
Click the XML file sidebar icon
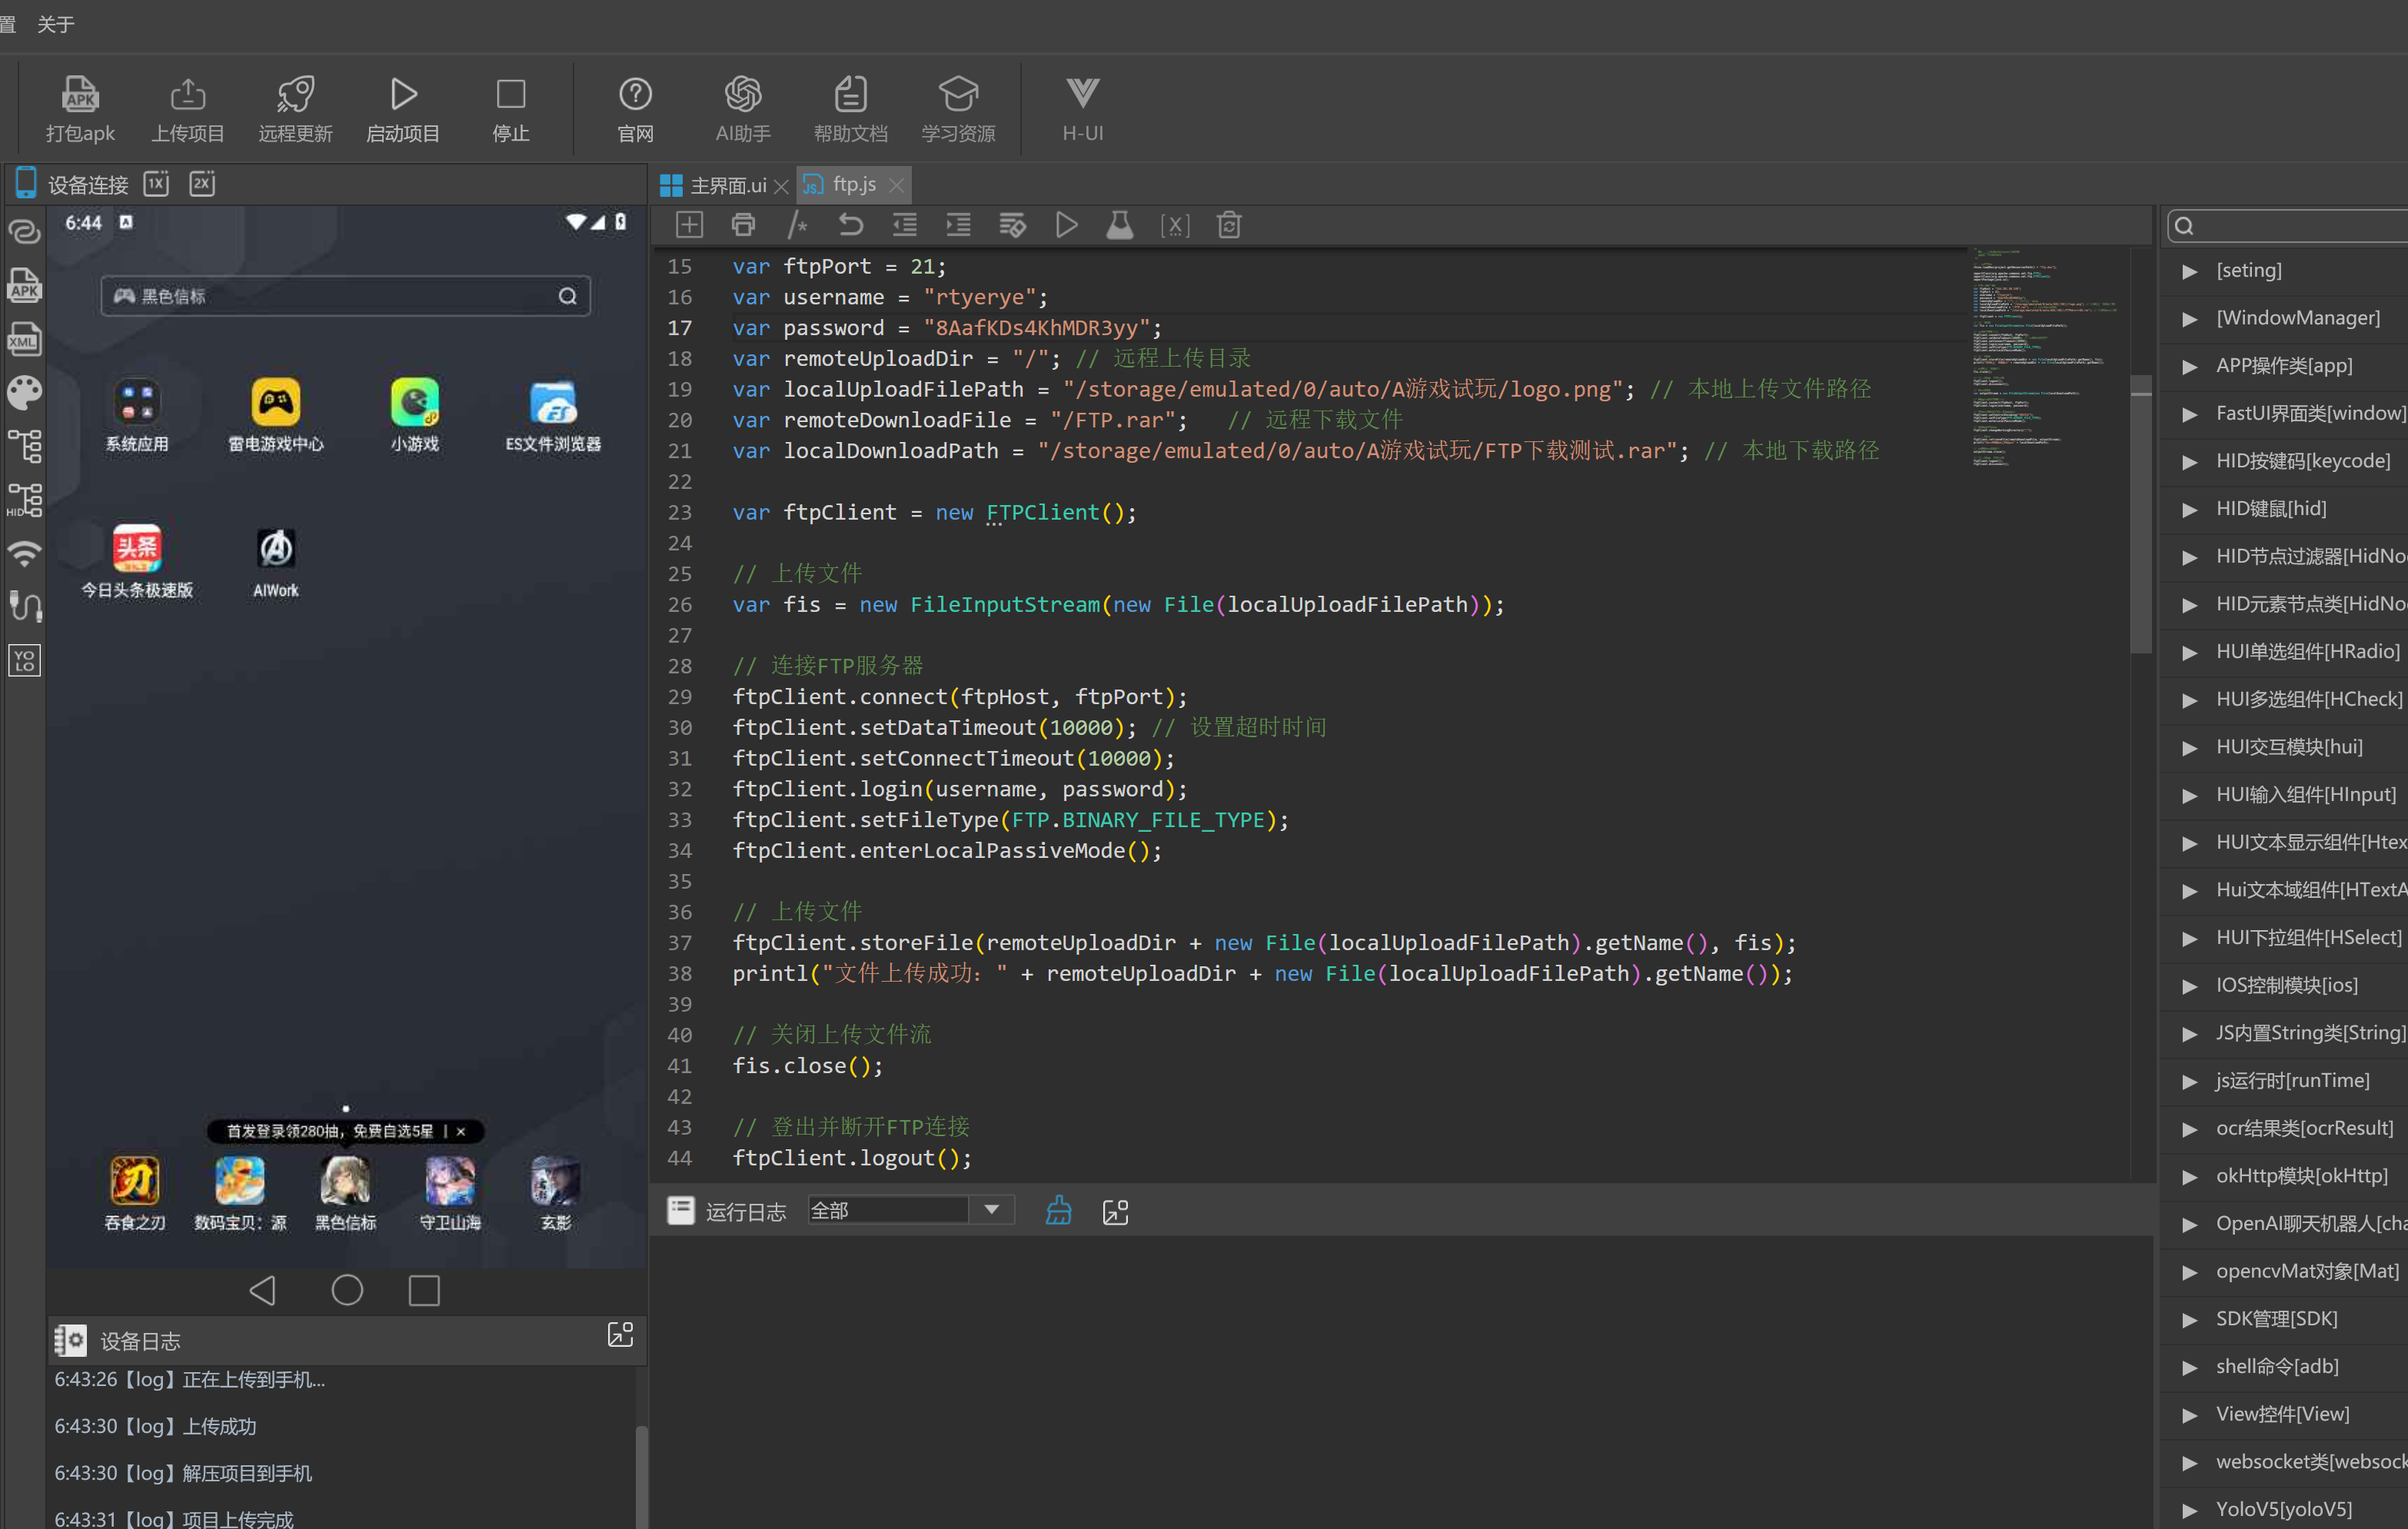24,339
